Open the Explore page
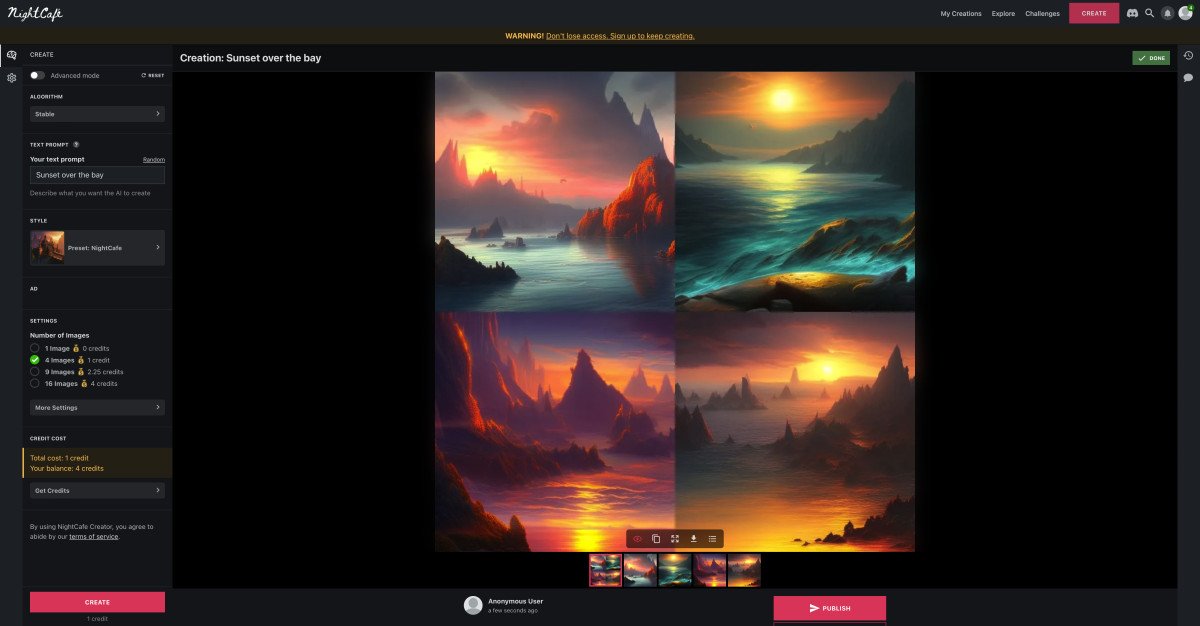 1003,13
